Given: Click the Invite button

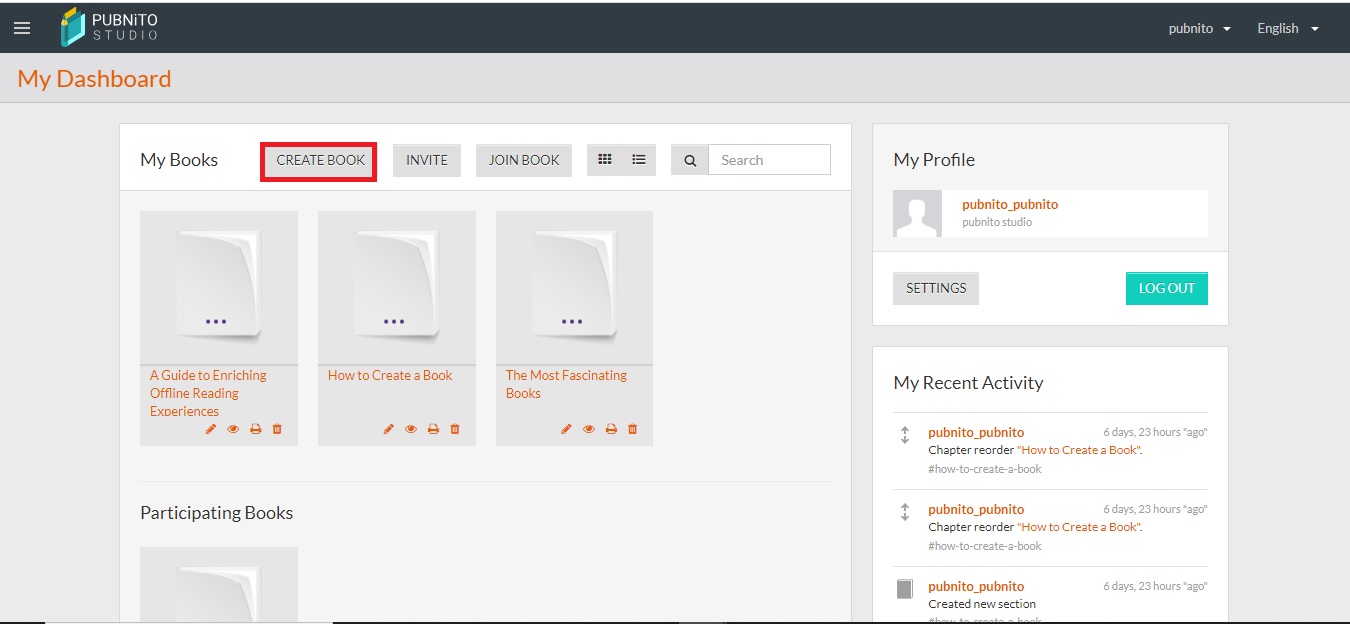Looking at the screenshot, I should (x=427, y=160).
